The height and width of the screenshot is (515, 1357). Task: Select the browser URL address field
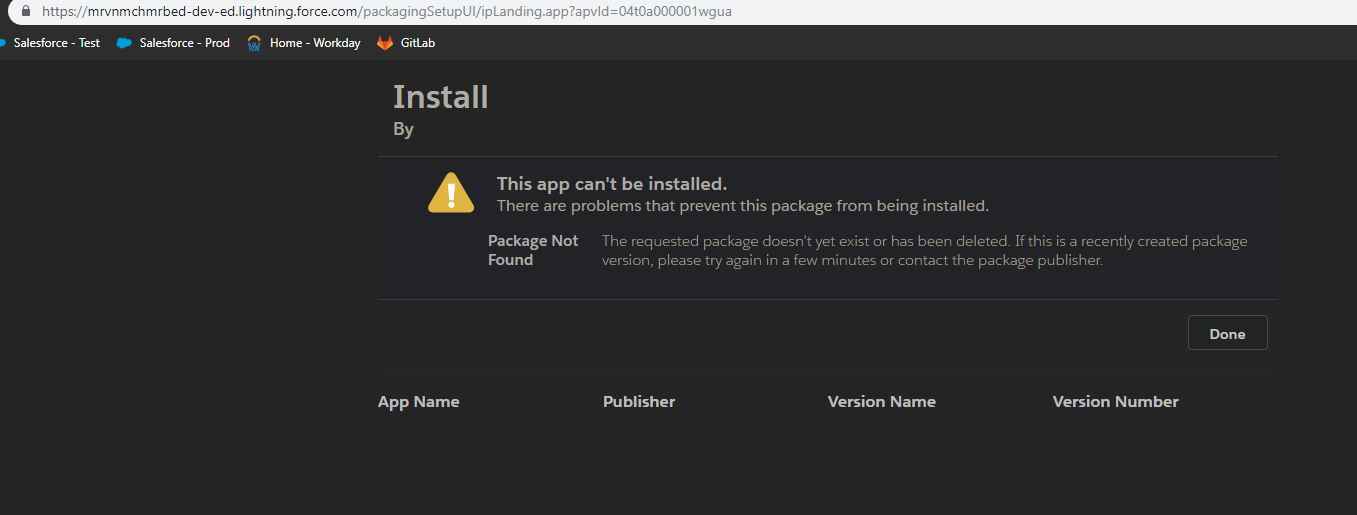click(680, 11)
